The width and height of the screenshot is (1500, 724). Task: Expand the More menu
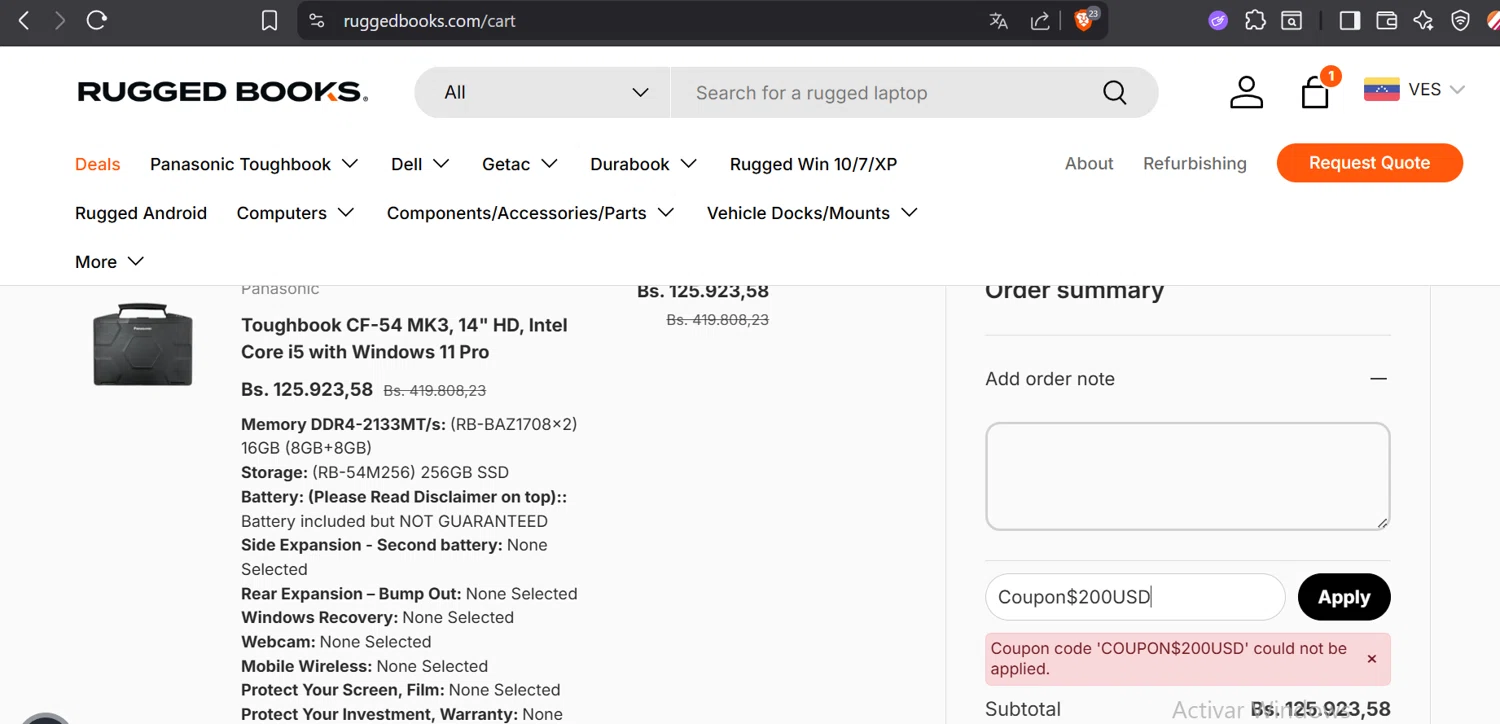(x=109, y=262)
